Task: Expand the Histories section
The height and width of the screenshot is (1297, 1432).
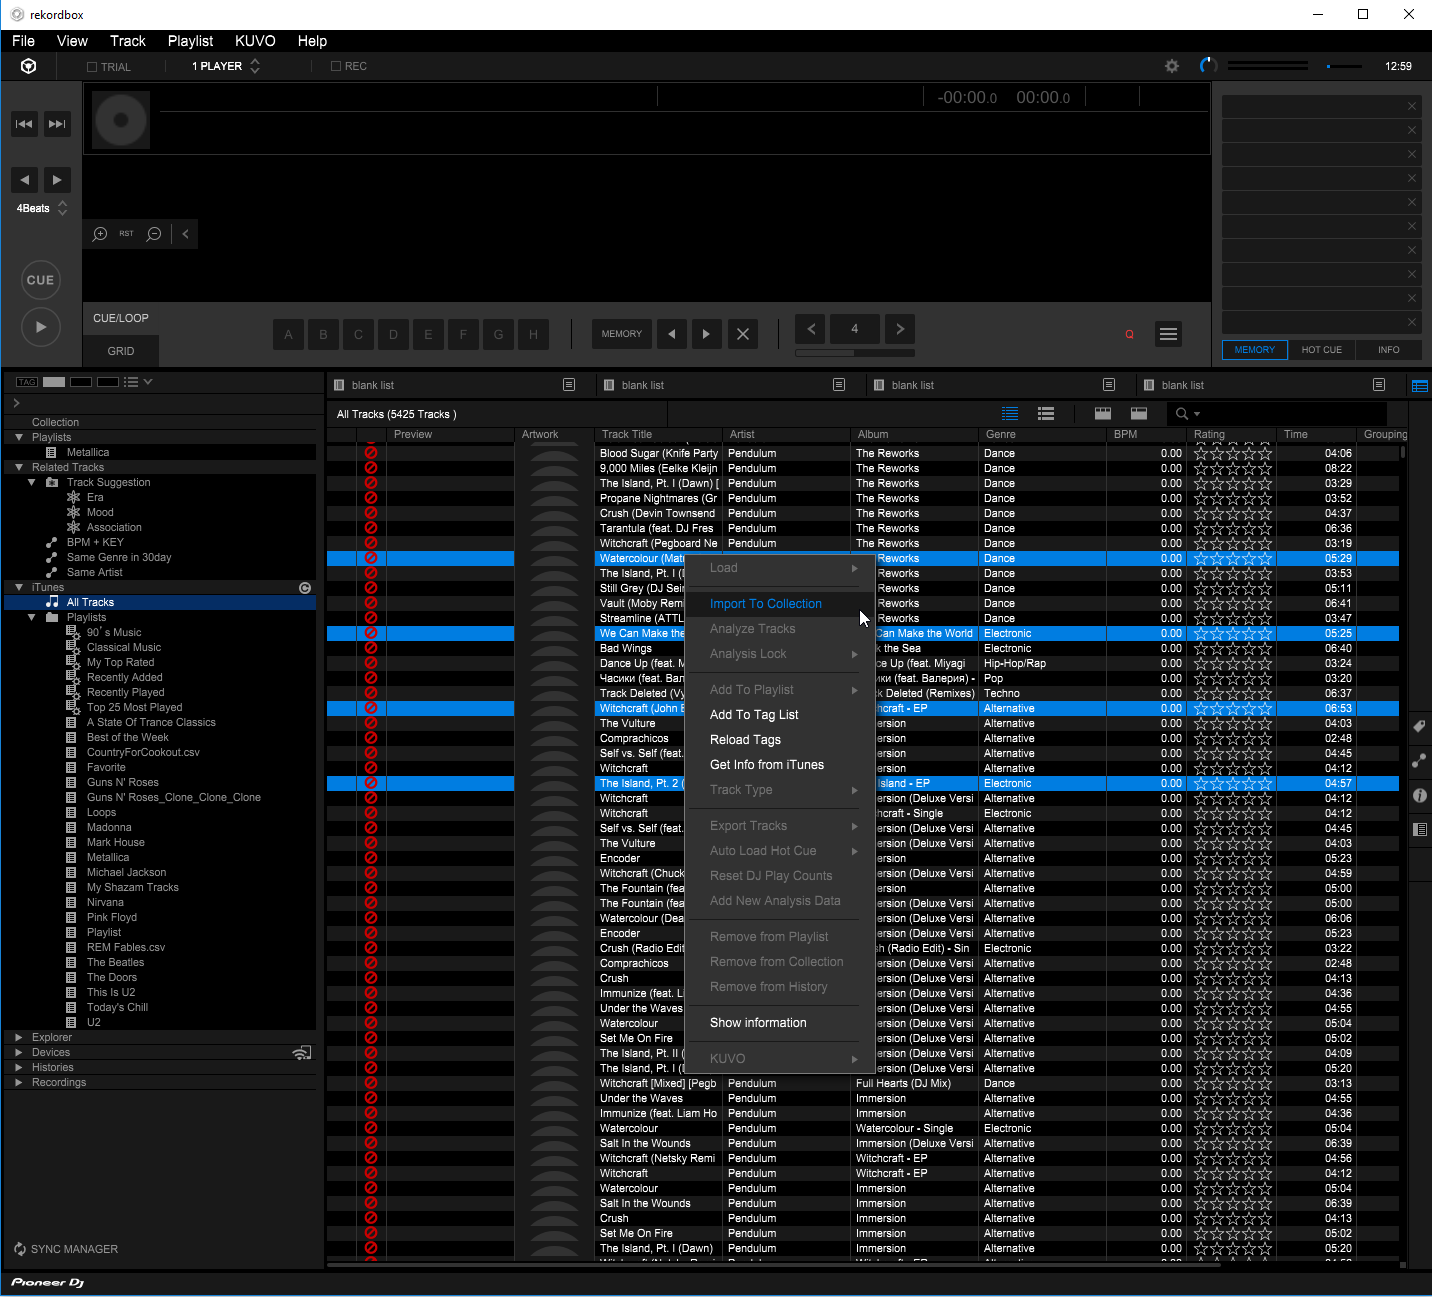Action: pyautogui.click(x=19, y=1067)
